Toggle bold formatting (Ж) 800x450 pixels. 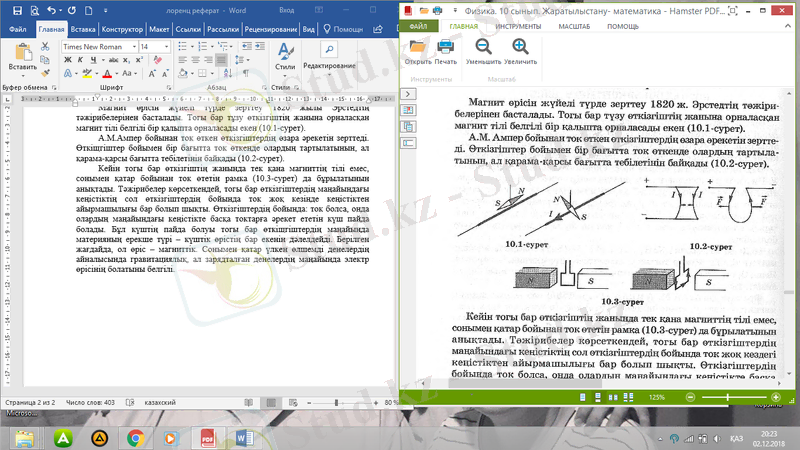pyautogui.click(x=67, y=62)
